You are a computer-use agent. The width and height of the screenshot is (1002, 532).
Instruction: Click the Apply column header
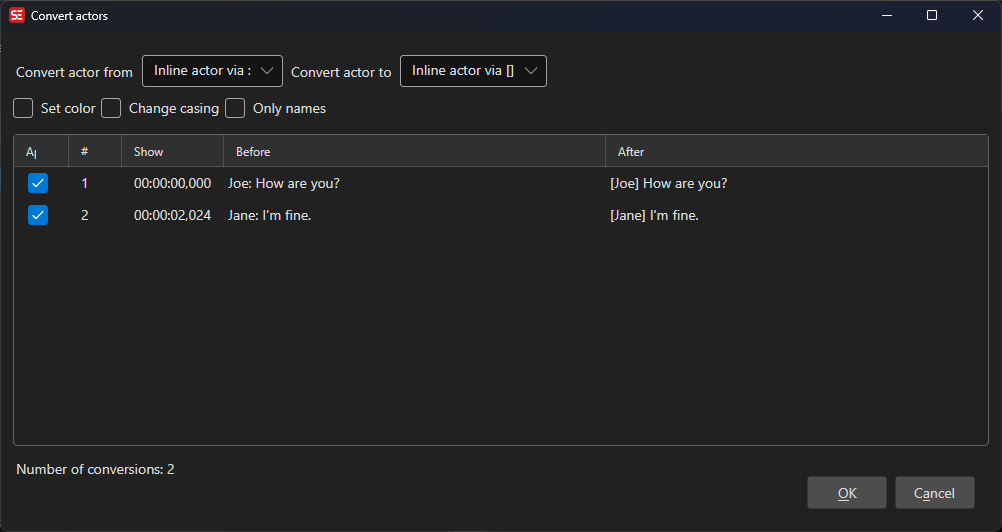[40, 152]
